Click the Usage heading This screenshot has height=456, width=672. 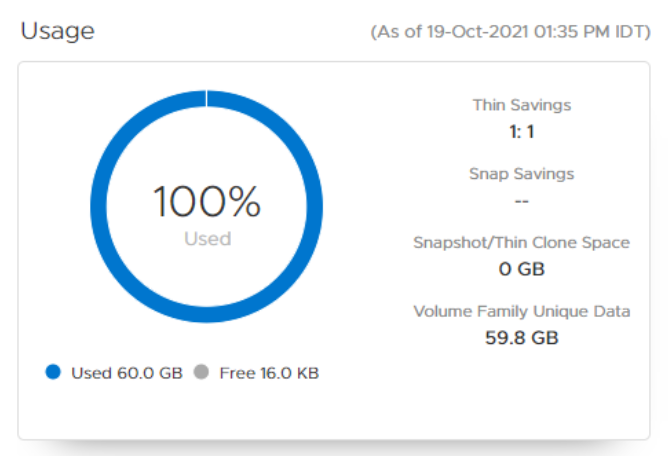pyautogui.click(x=57, y=31)
